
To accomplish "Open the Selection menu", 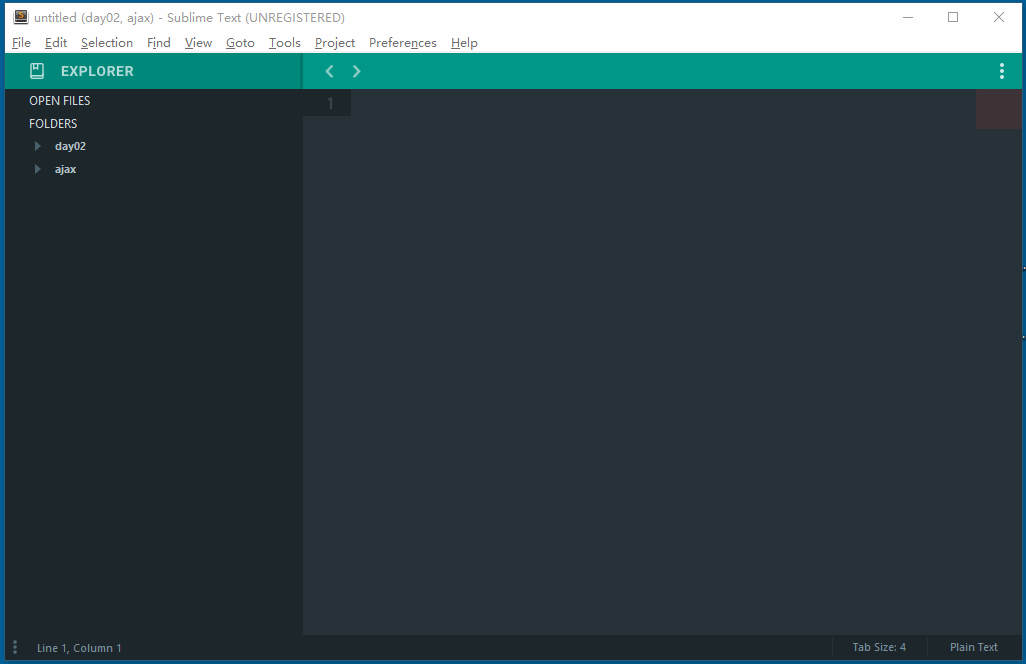I will (x=106, y=43).
